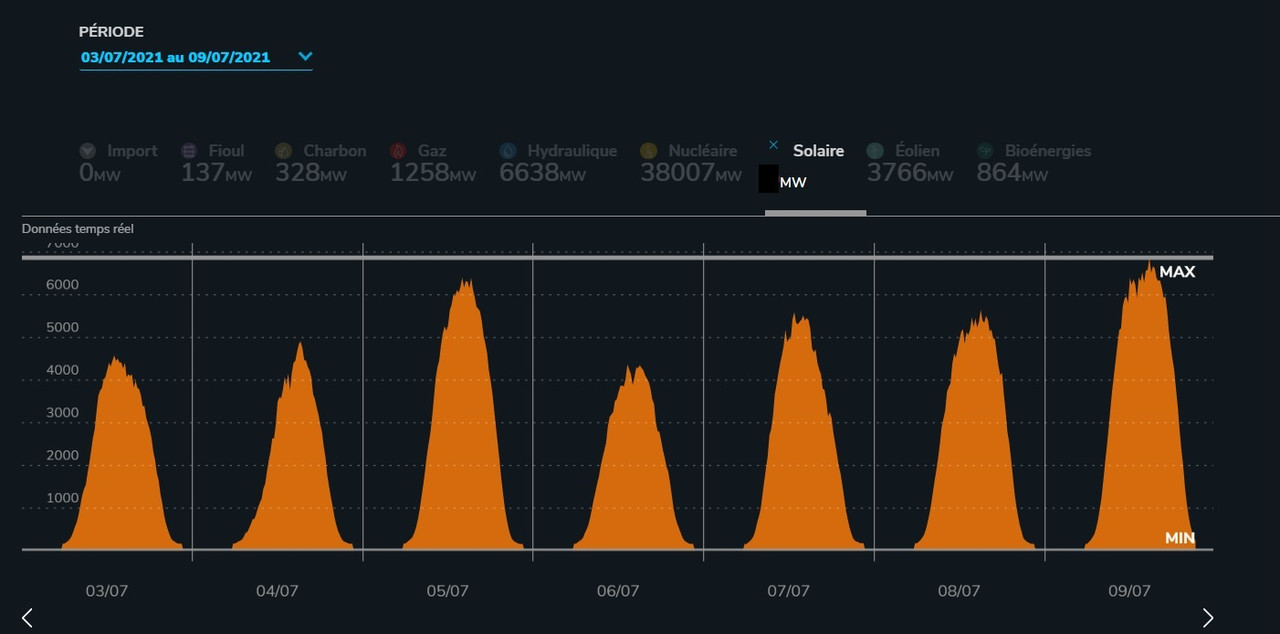Screen dimensions: 1280x634
Task: Click the 09/07 date axis label
Action: pyautogui.click(x=1129, y=591)
